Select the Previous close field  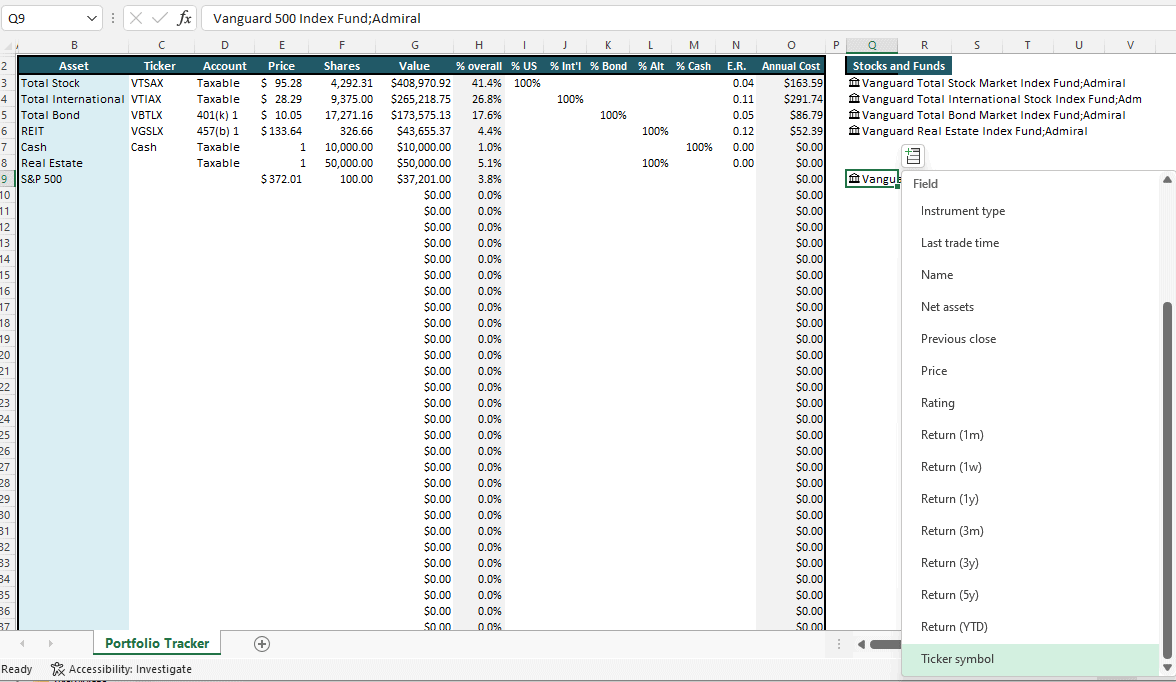[1030, 339]
